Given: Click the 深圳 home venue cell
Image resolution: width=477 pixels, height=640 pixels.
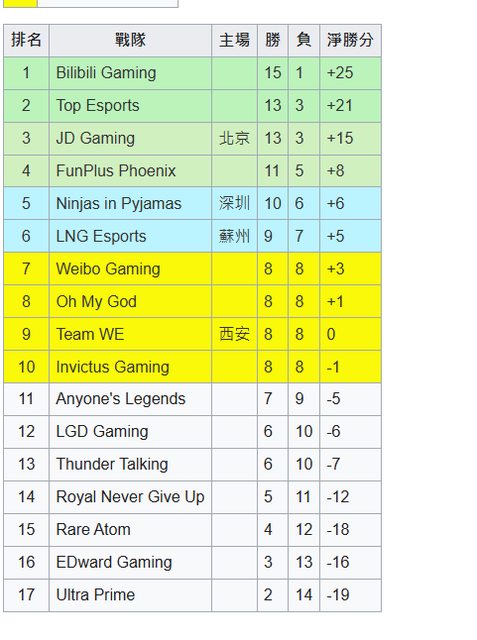Looking at the screenshot, I should [x=234, y=204].
